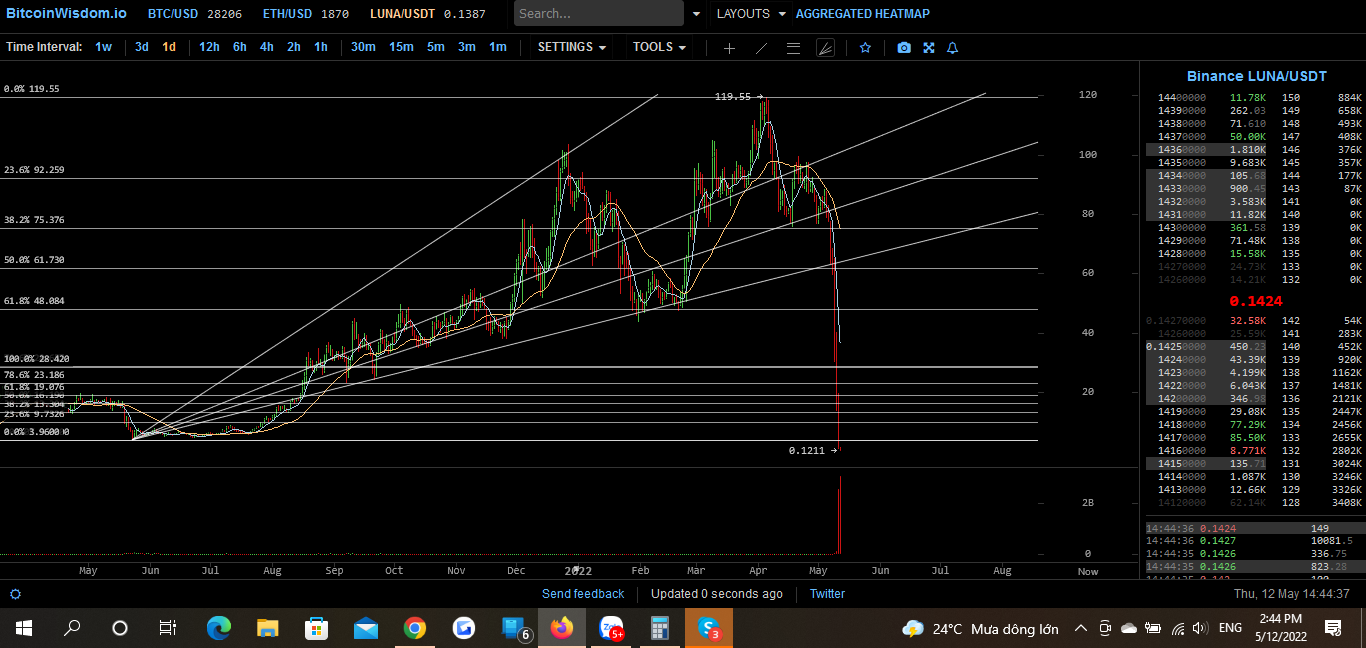Image resolution: width=1366 pixels, height=648 pixels.
Task: Open Windows notification center
Action: [1333, 628]
